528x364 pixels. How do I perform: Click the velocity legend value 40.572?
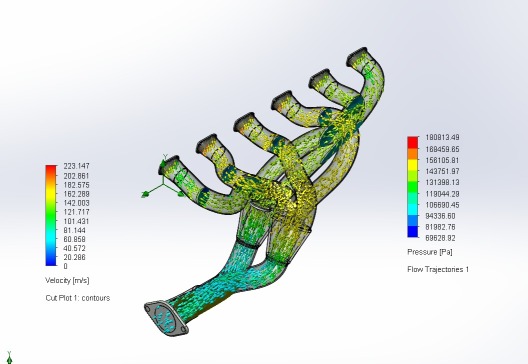74,248
